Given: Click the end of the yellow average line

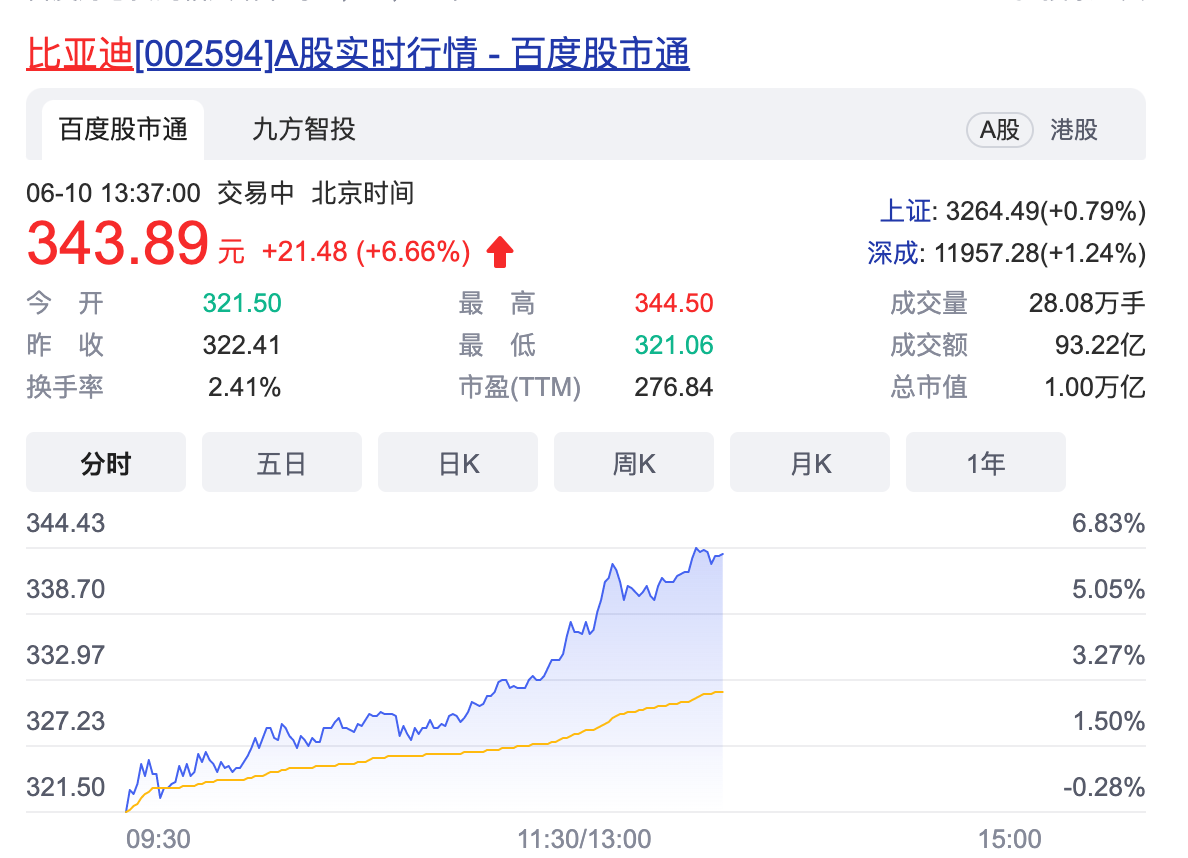Looking at the screenshot, I should [722, 692].
